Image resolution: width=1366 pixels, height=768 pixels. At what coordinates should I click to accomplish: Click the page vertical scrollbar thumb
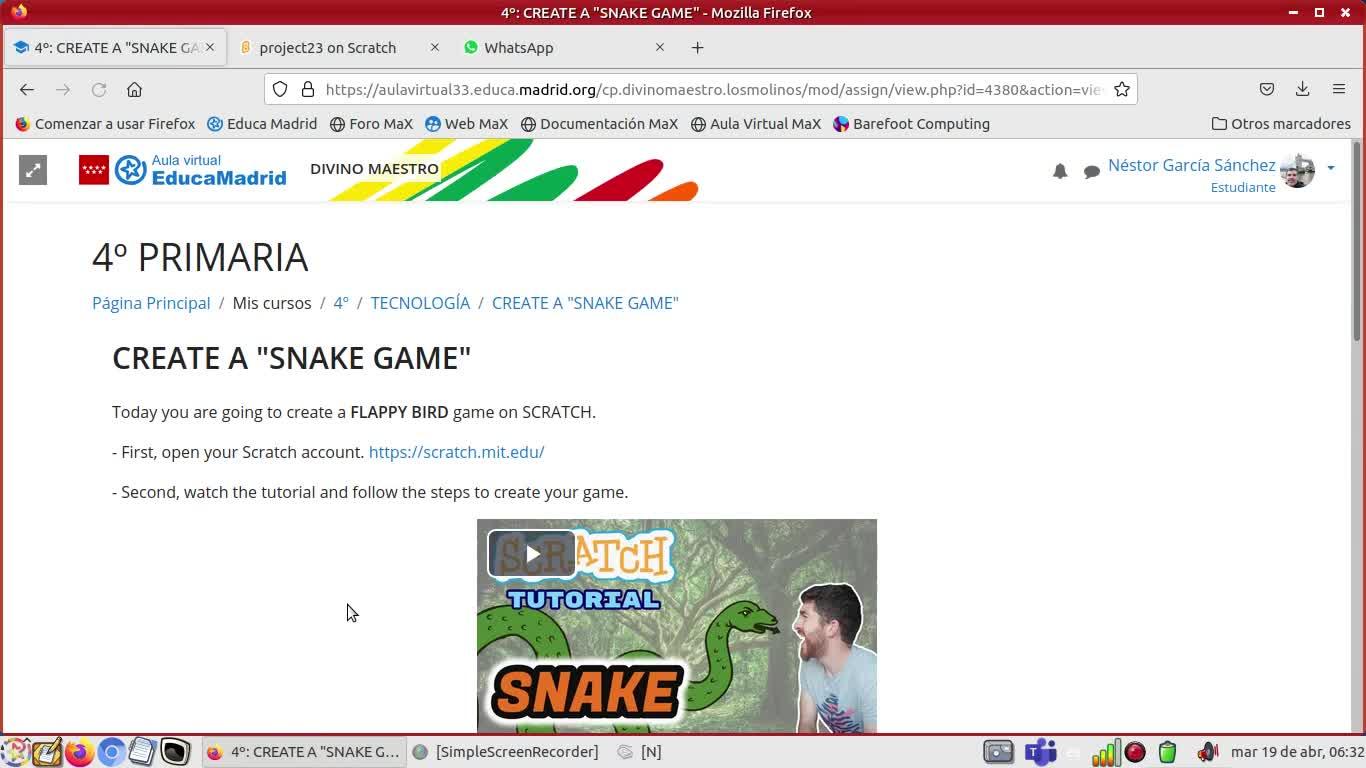[x=1357, y=240]
